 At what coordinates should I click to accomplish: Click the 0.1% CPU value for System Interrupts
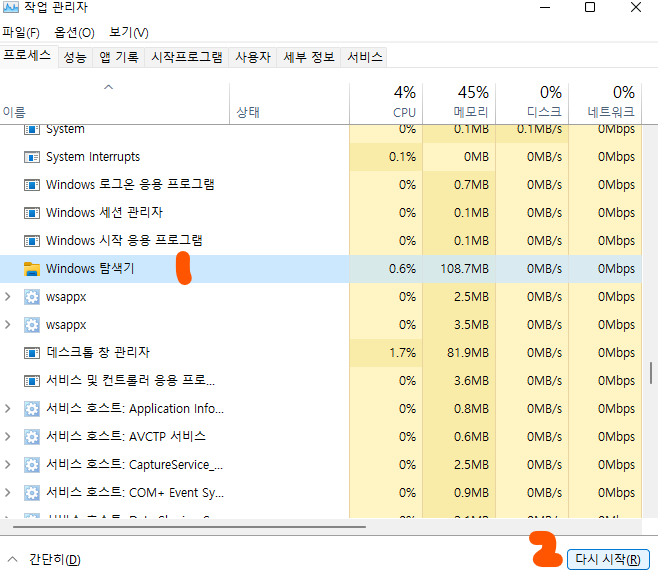click(402, 157)
